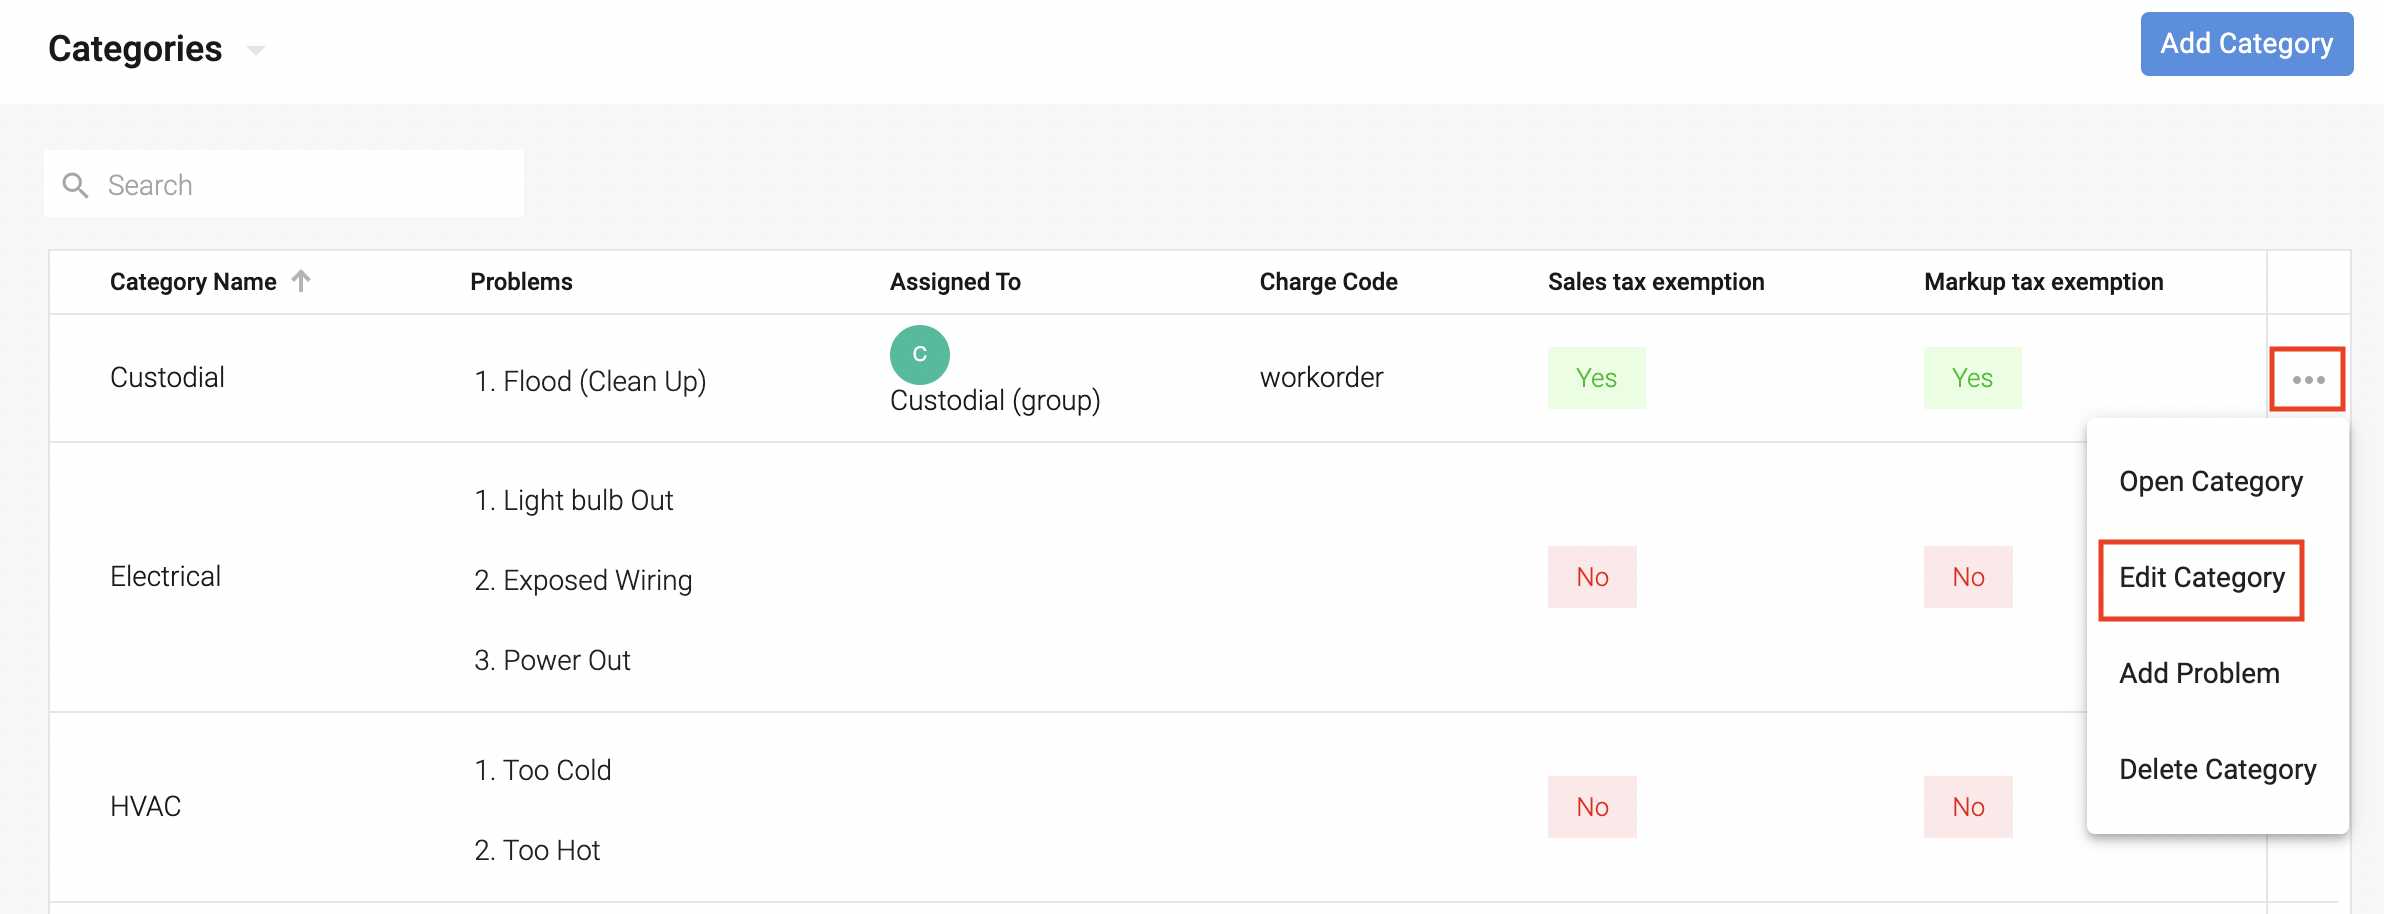Select Open Category from the menu
The height and width of the screenshot is (914, 2384).
coord(2210,482)
